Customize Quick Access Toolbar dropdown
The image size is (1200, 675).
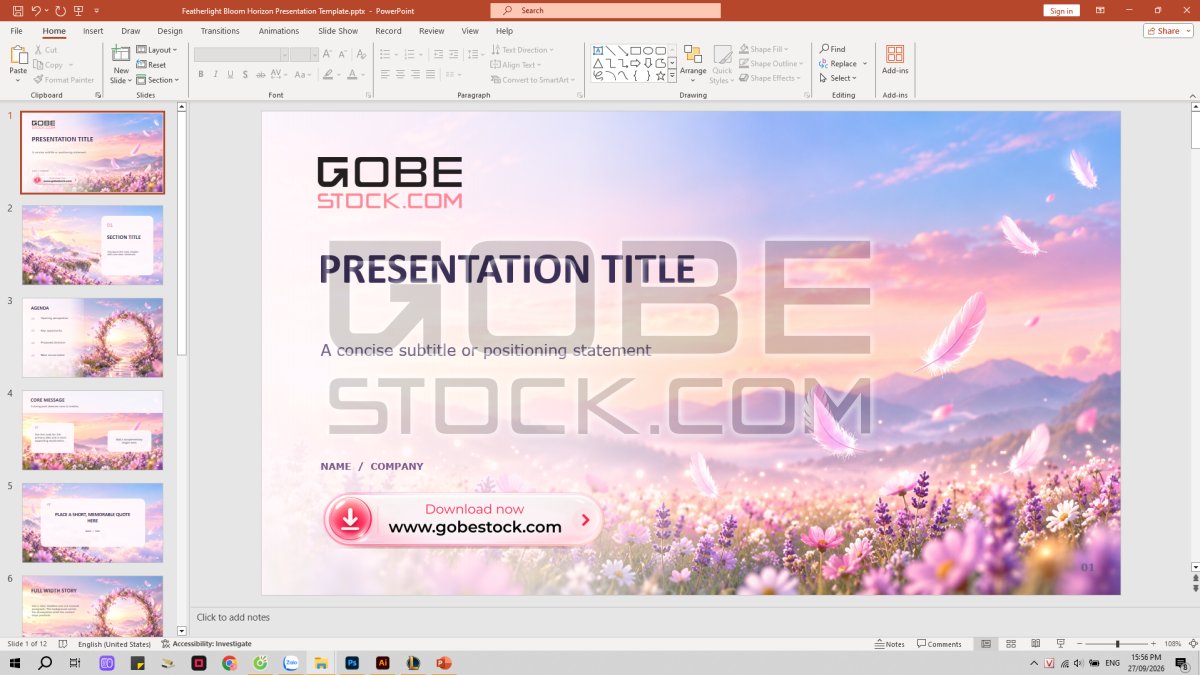[x=97, y=10]
